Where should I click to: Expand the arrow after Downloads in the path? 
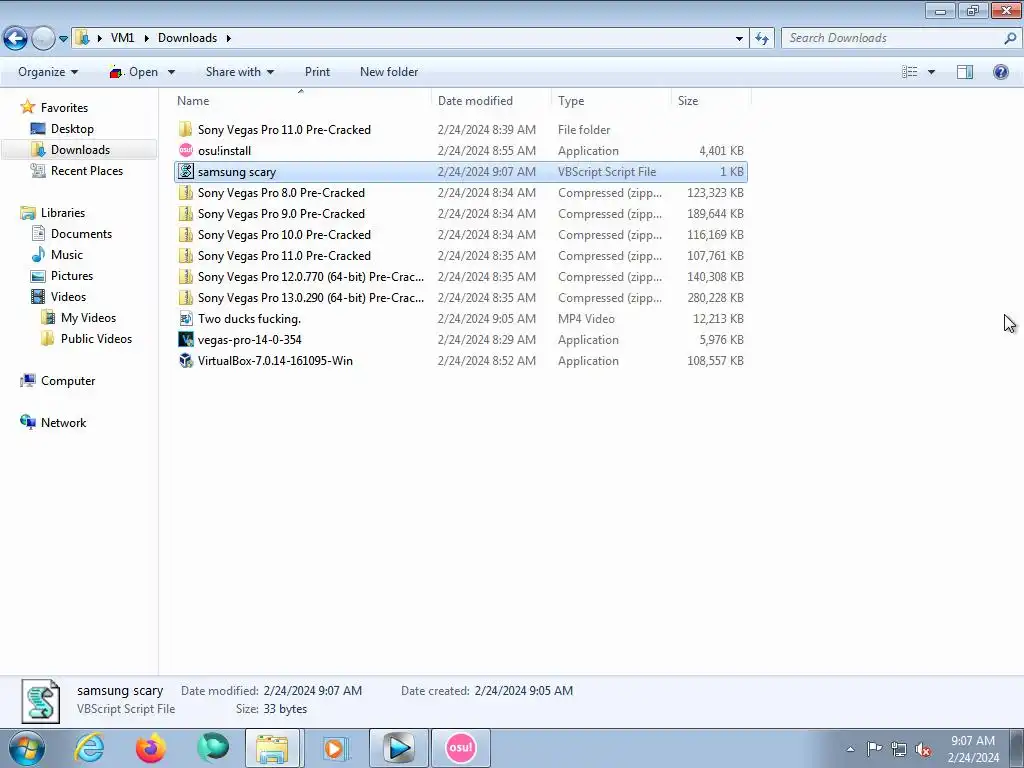229,38
